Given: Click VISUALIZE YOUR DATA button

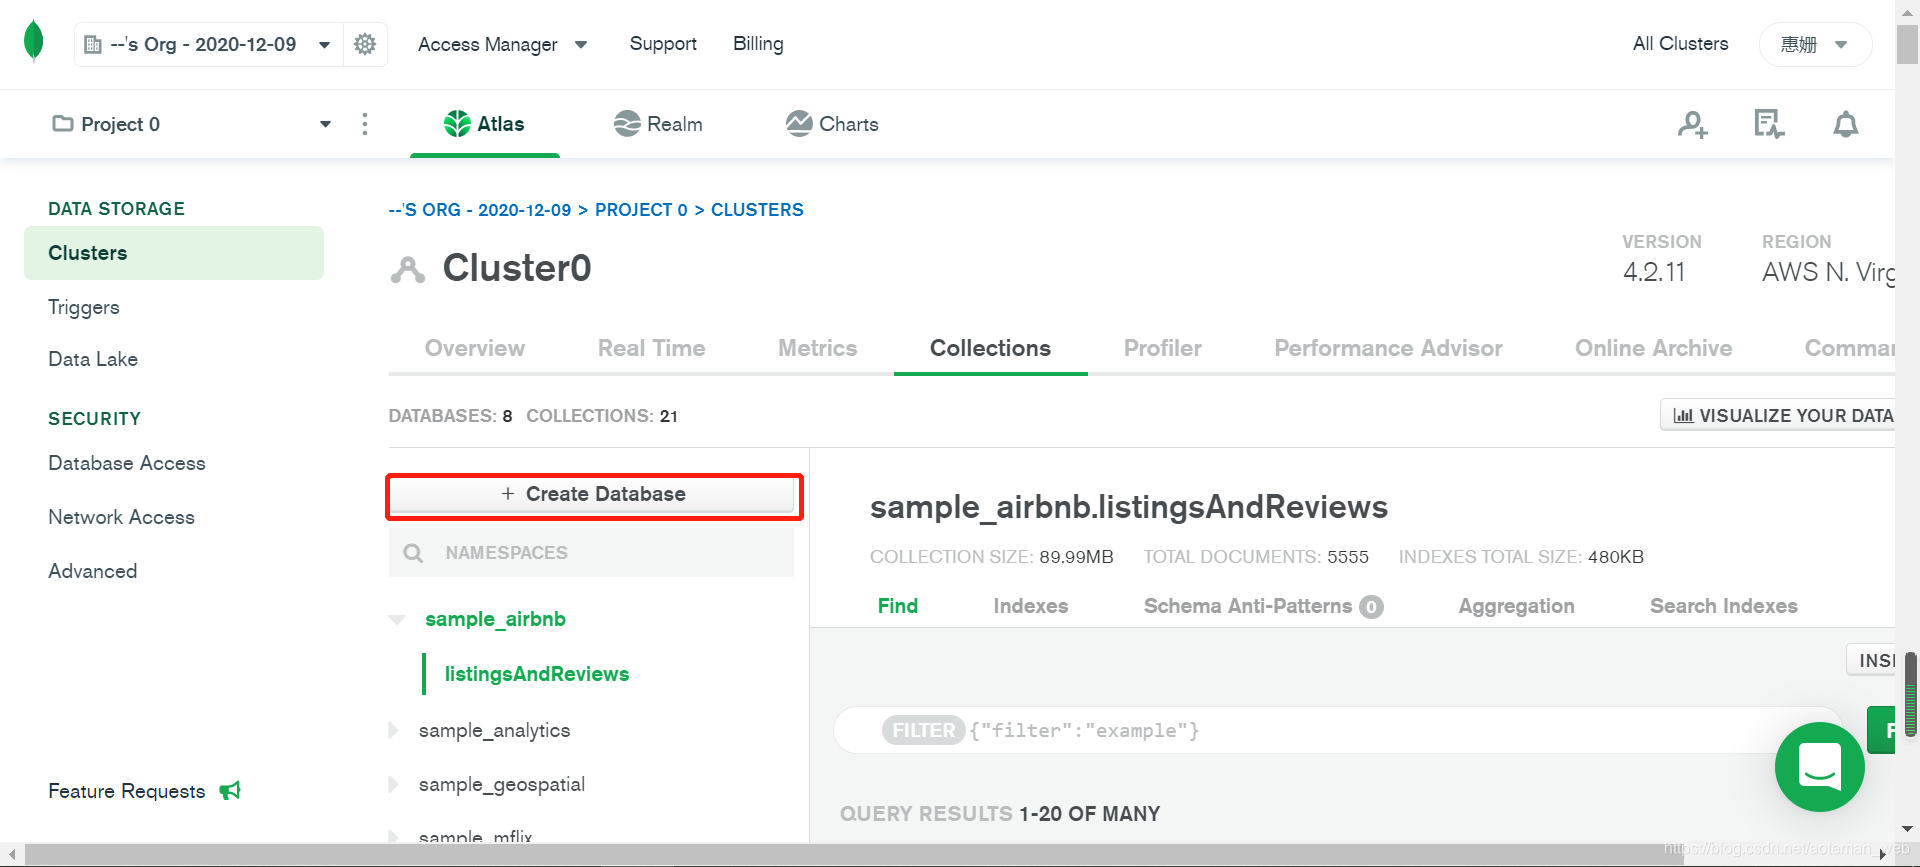Looking at the screenshot, I should pyautogui.click(x=1778, y=415).
